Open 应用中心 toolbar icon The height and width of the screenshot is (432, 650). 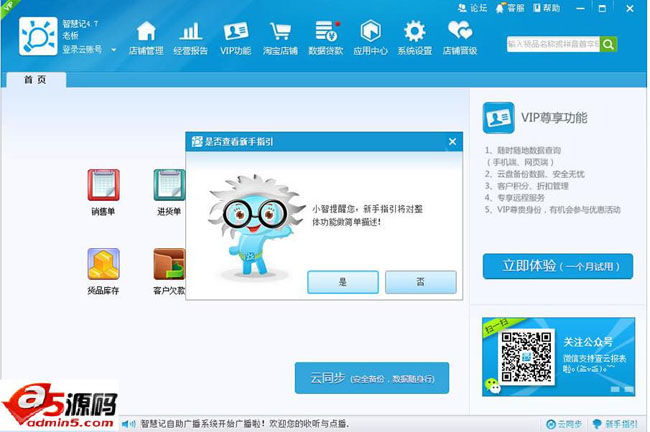370,38
